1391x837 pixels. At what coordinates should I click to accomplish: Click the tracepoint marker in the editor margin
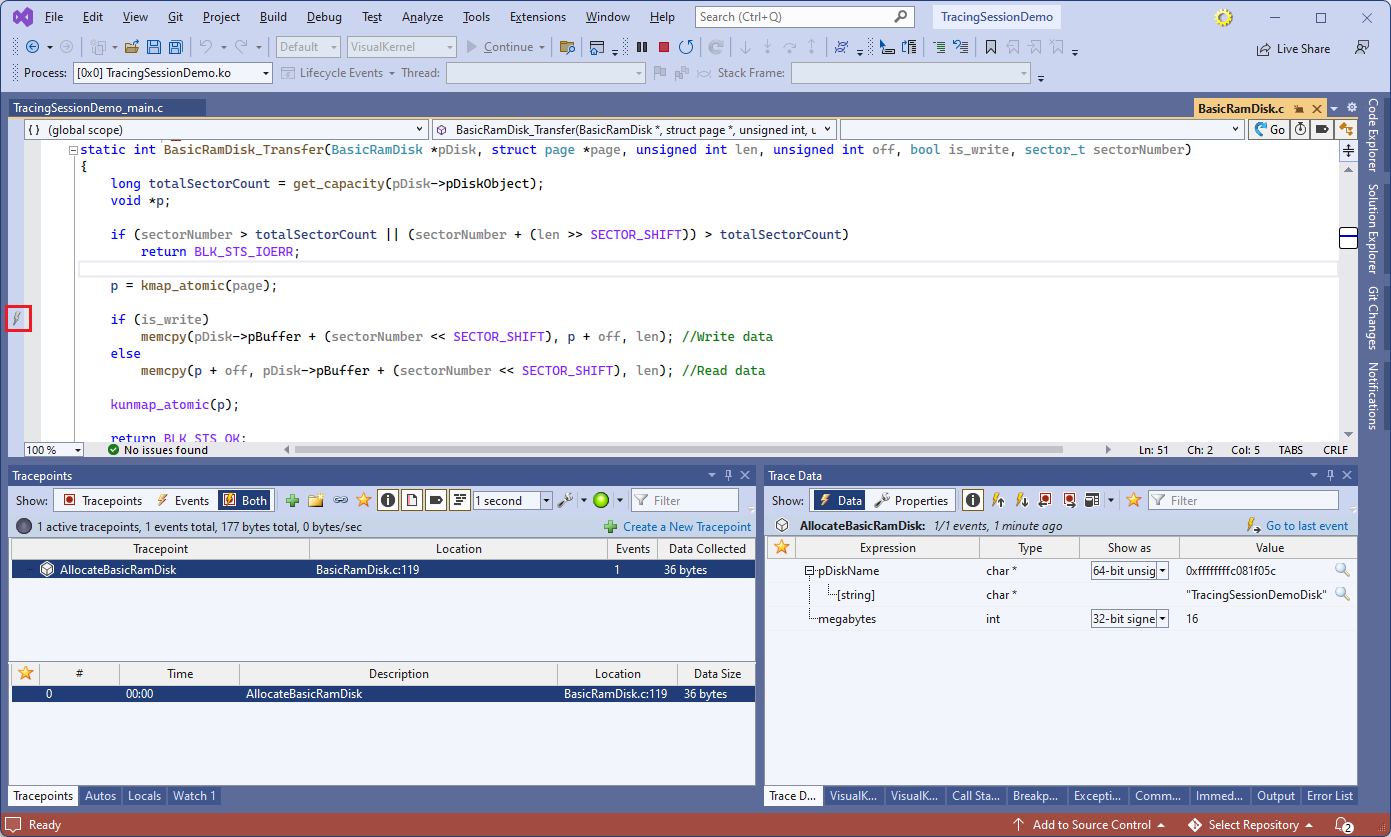[18, 319]
